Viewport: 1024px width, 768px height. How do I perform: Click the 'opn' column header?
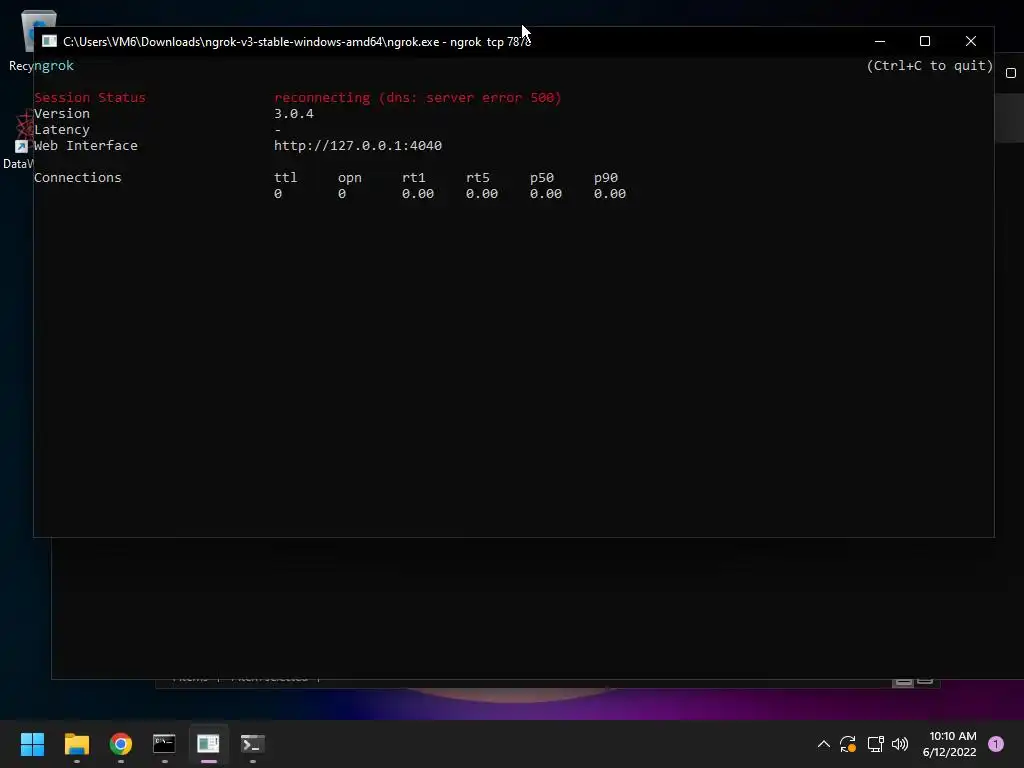point(349,178)
